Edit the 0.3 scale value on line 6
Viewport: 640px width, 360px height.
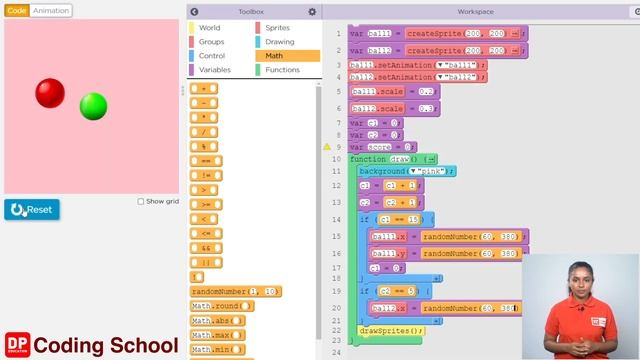426,109
